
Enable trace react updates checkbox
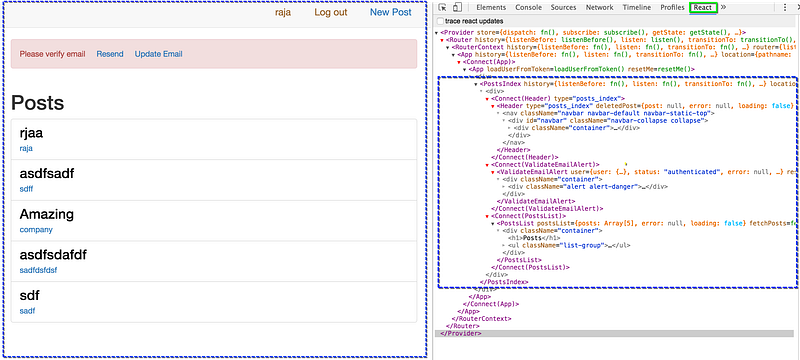coord(440,21)
